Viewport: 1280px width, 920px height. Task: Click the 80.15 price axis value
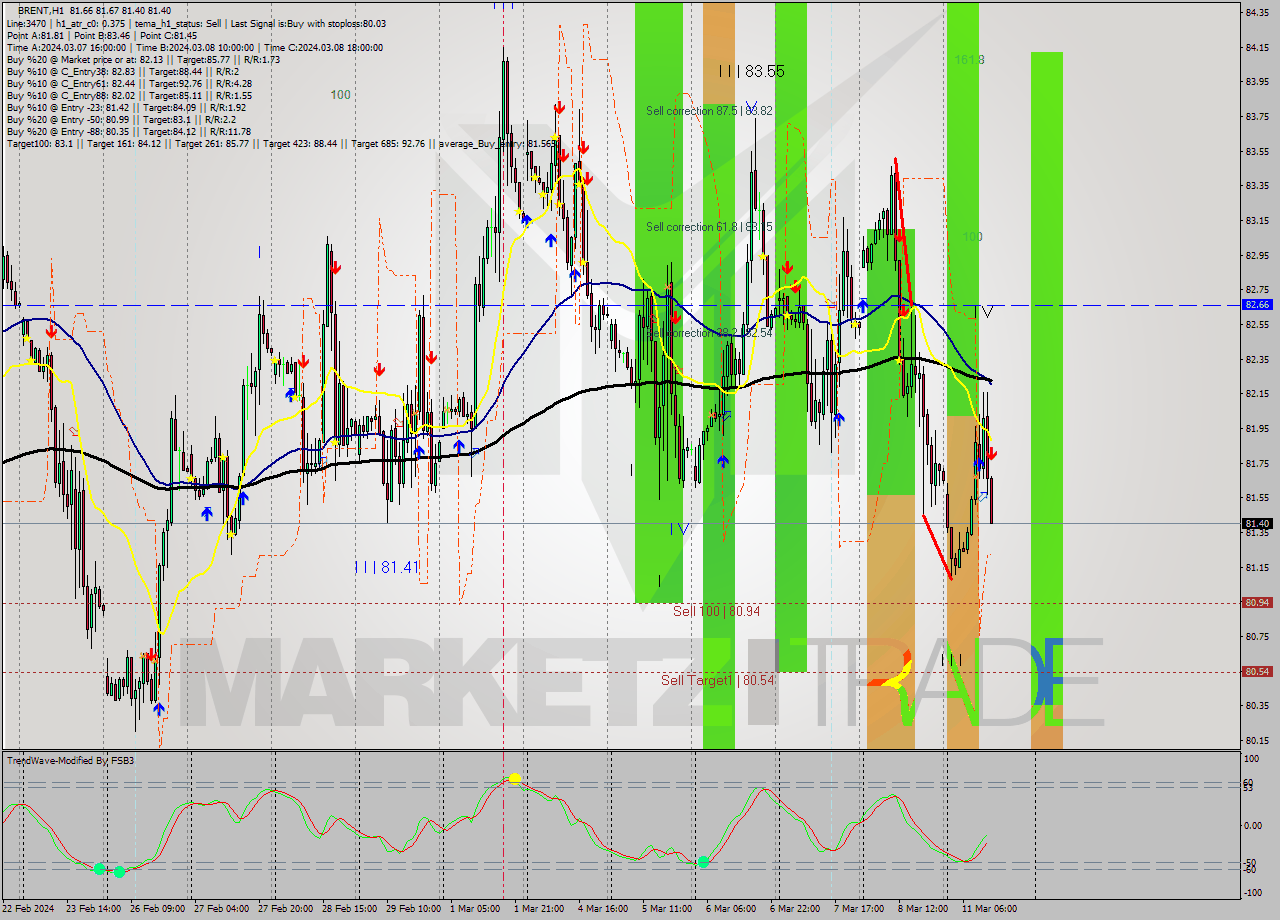(x=1257, y=740)
